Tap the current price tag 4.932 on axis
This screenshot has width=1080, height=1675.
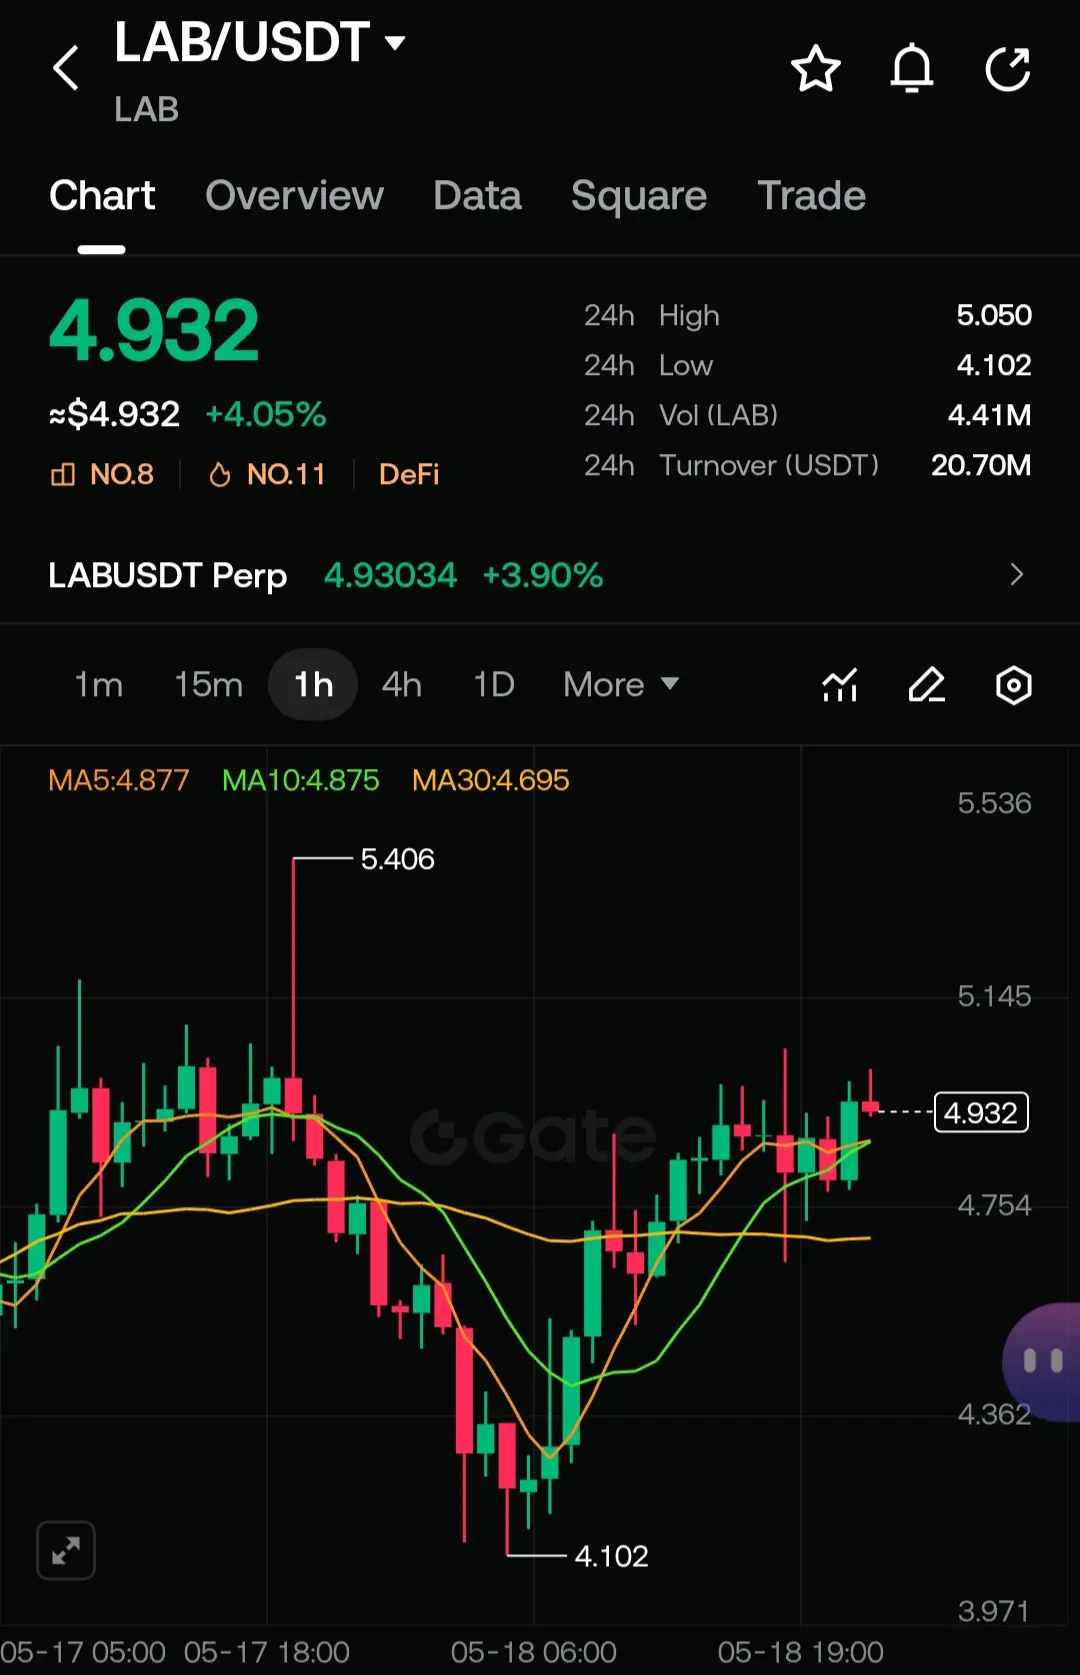pyautogui.click(x=981, y=1112)
